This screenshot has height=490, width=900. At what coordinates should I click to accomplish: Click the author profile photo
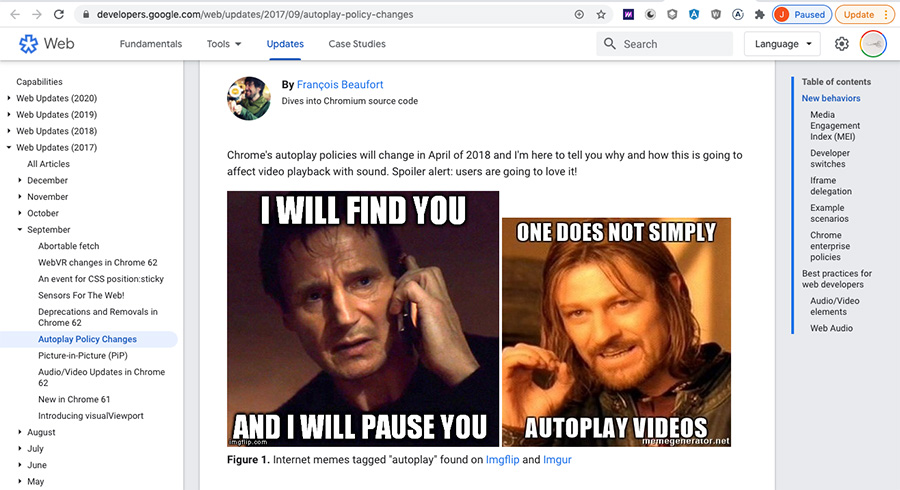click(x=249, y=98)
